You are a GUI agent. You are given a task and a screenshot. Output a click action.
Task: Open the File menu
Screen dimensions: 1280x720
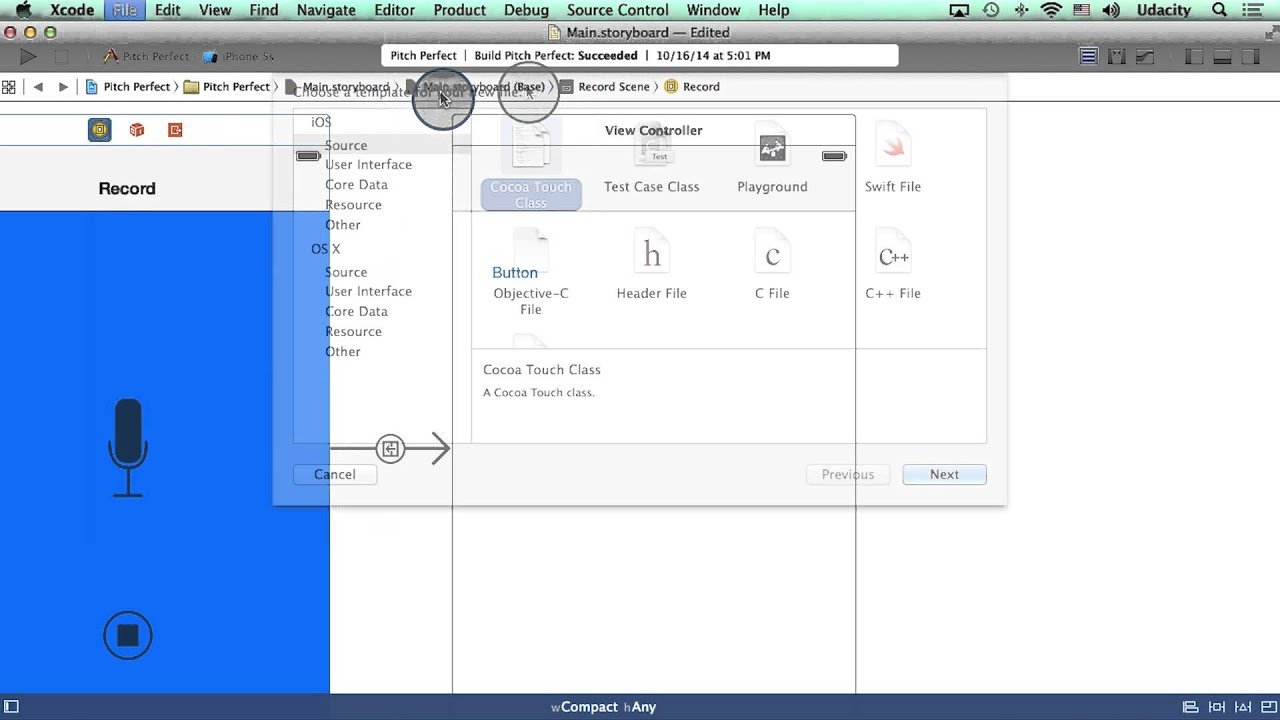(124, 10)
